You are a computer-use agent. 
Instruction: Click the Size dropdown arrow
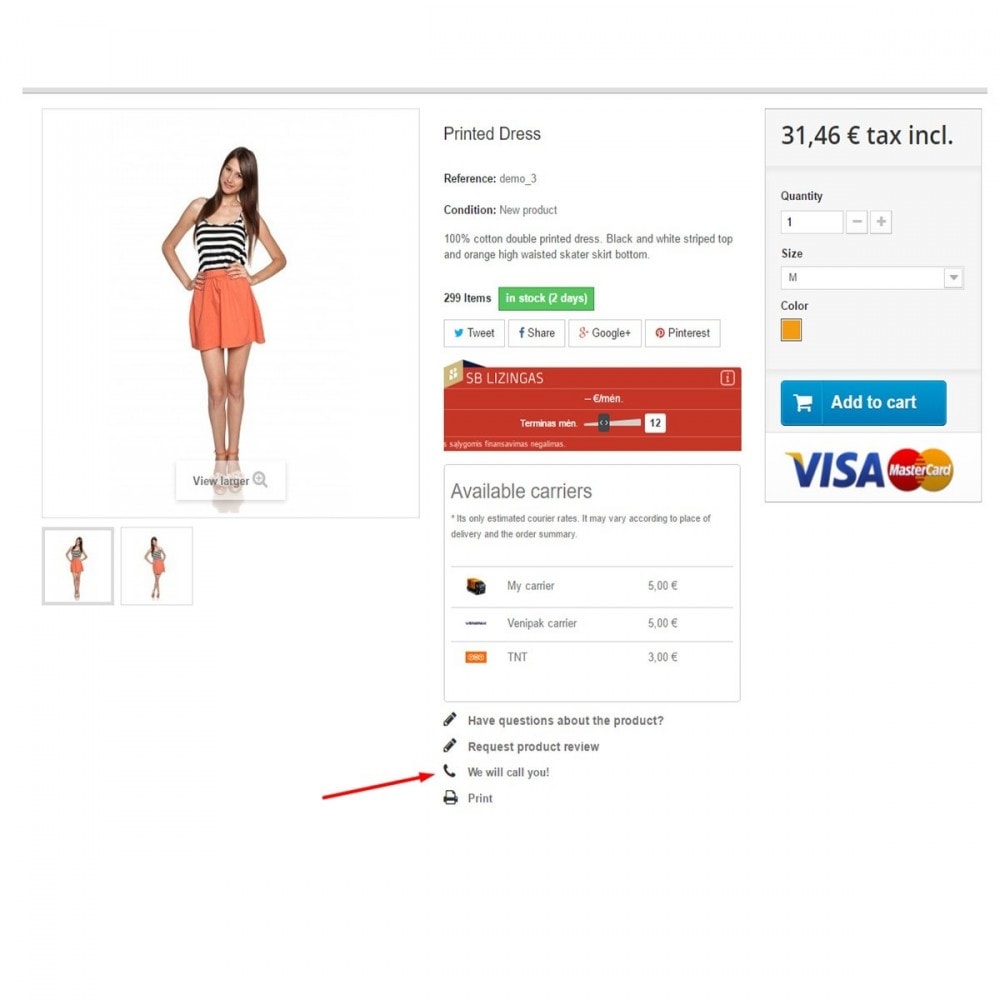953,277
